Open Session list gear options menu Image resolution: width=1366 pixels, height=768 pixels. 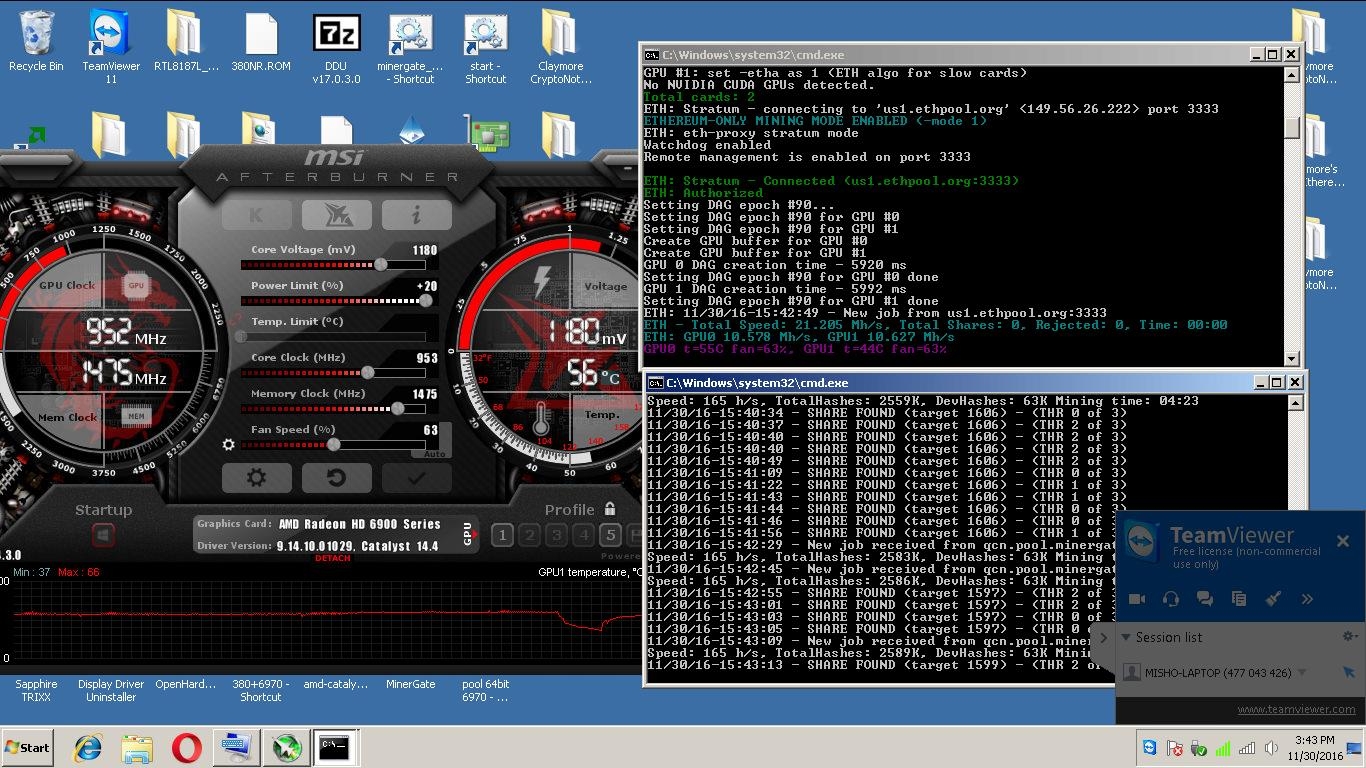pos(1349,636)
